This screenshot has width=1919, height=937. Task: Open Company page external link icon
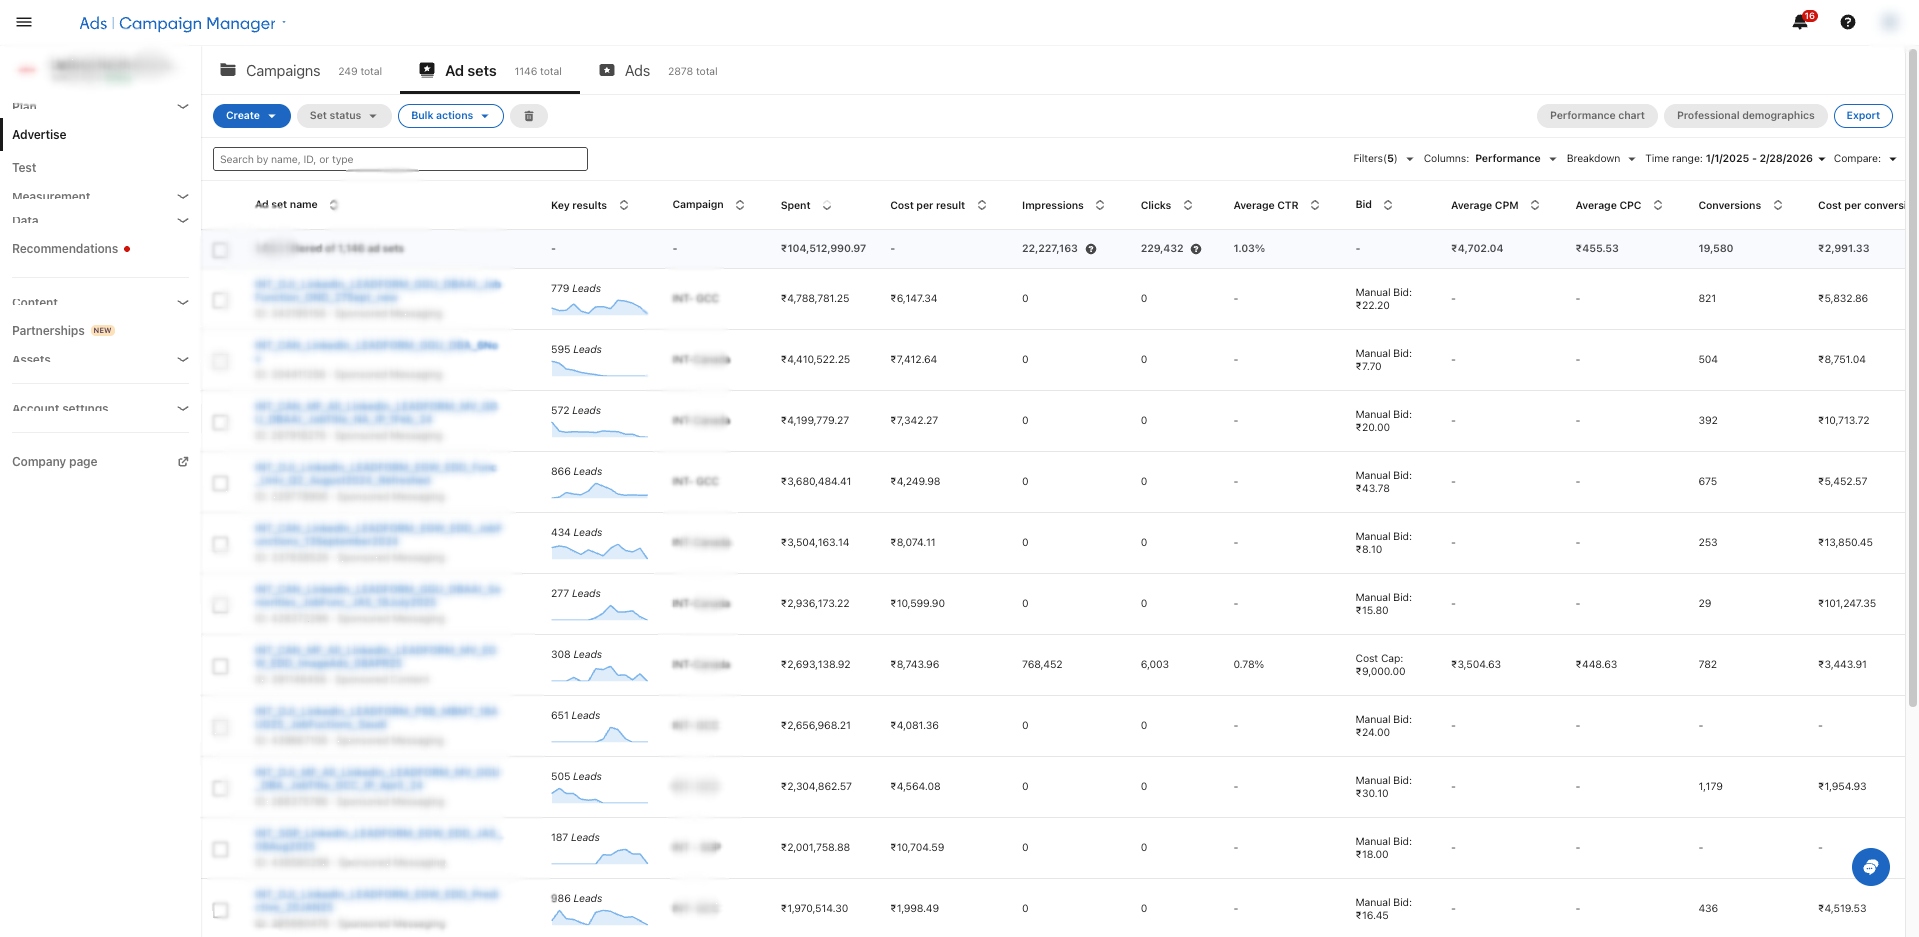(183, 462)
